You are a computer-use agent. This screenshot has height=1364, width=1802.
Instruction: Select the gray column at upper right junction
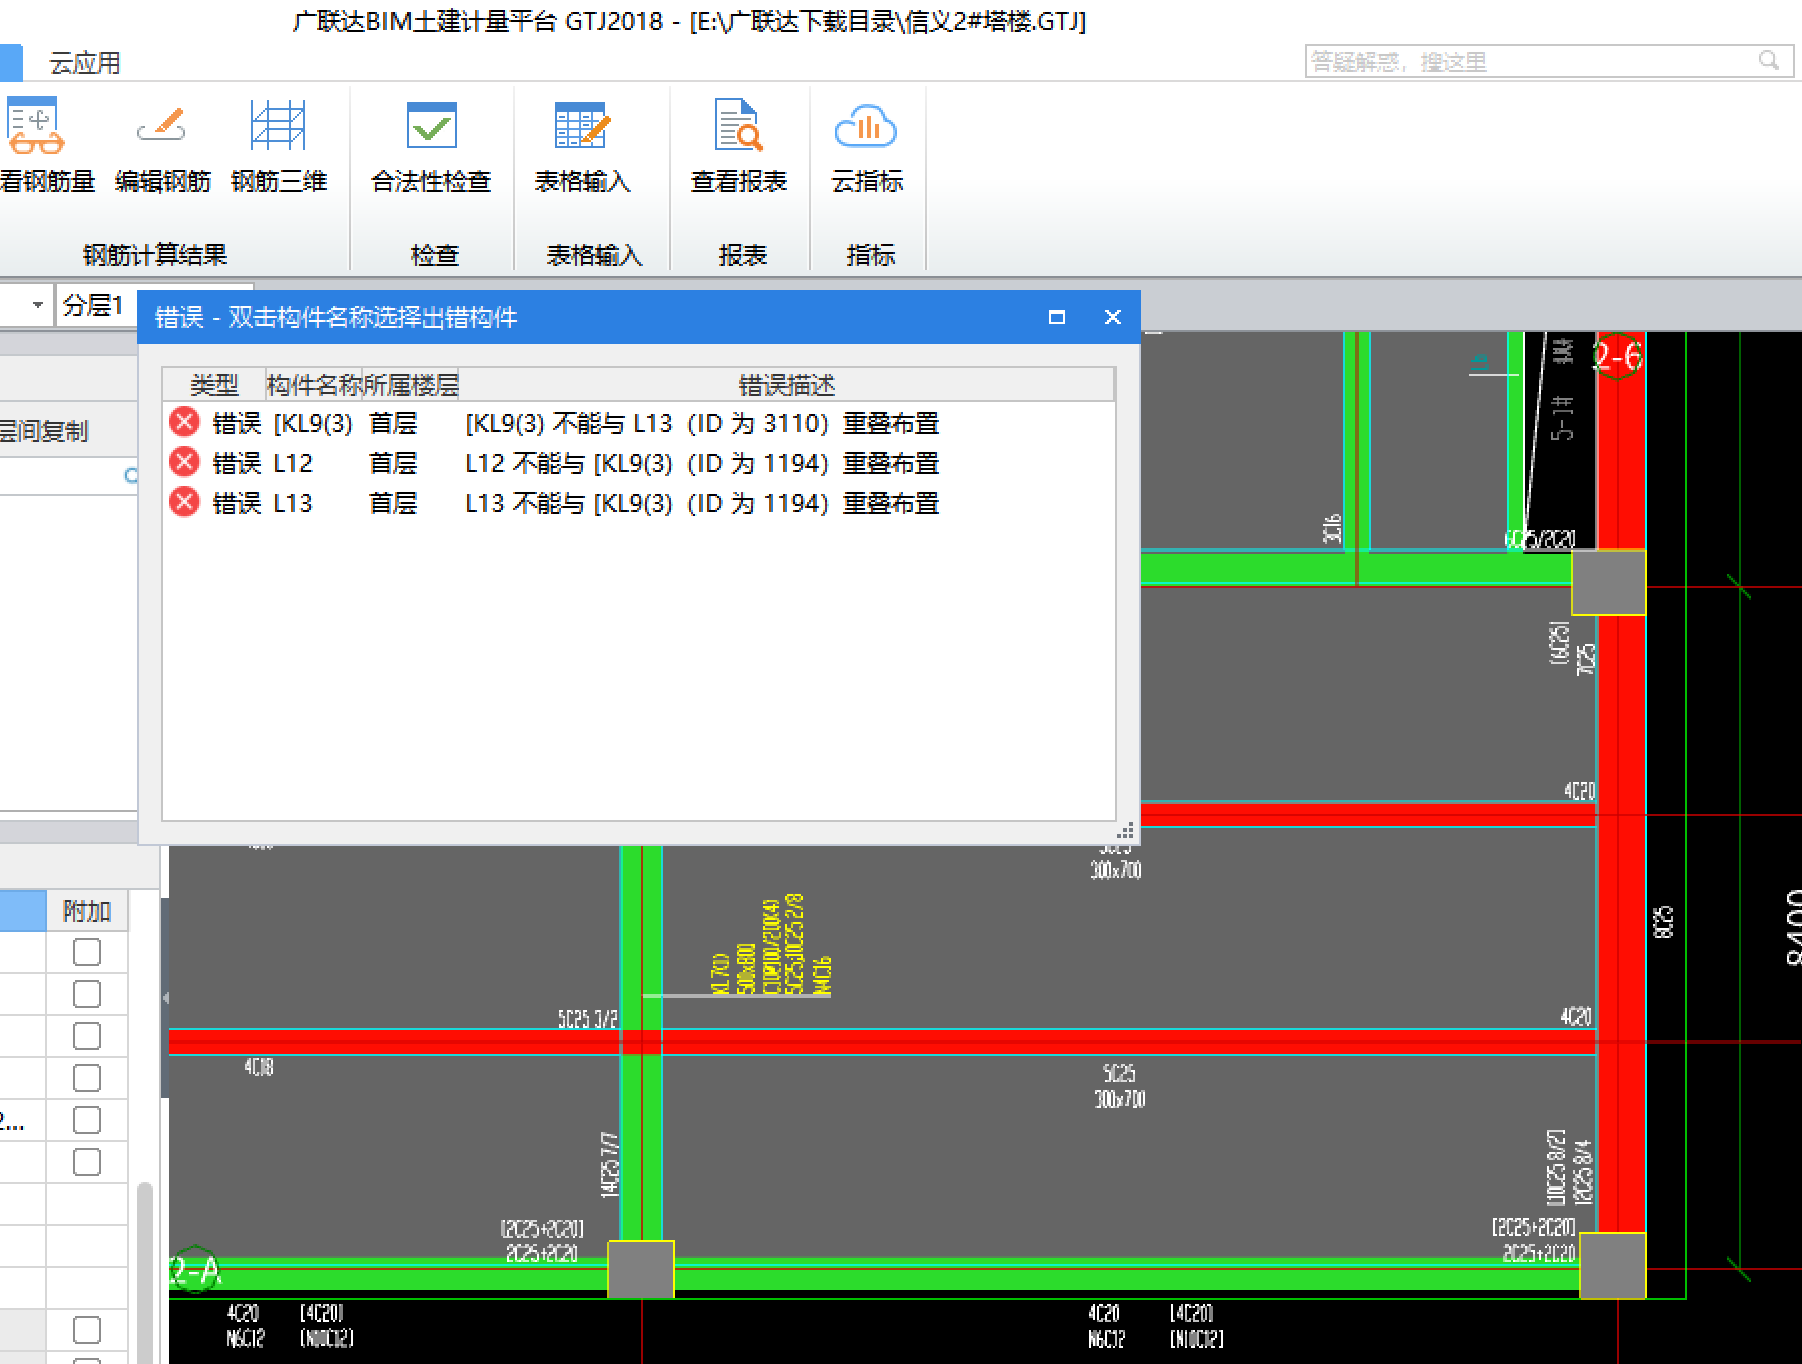point(1608,582)
